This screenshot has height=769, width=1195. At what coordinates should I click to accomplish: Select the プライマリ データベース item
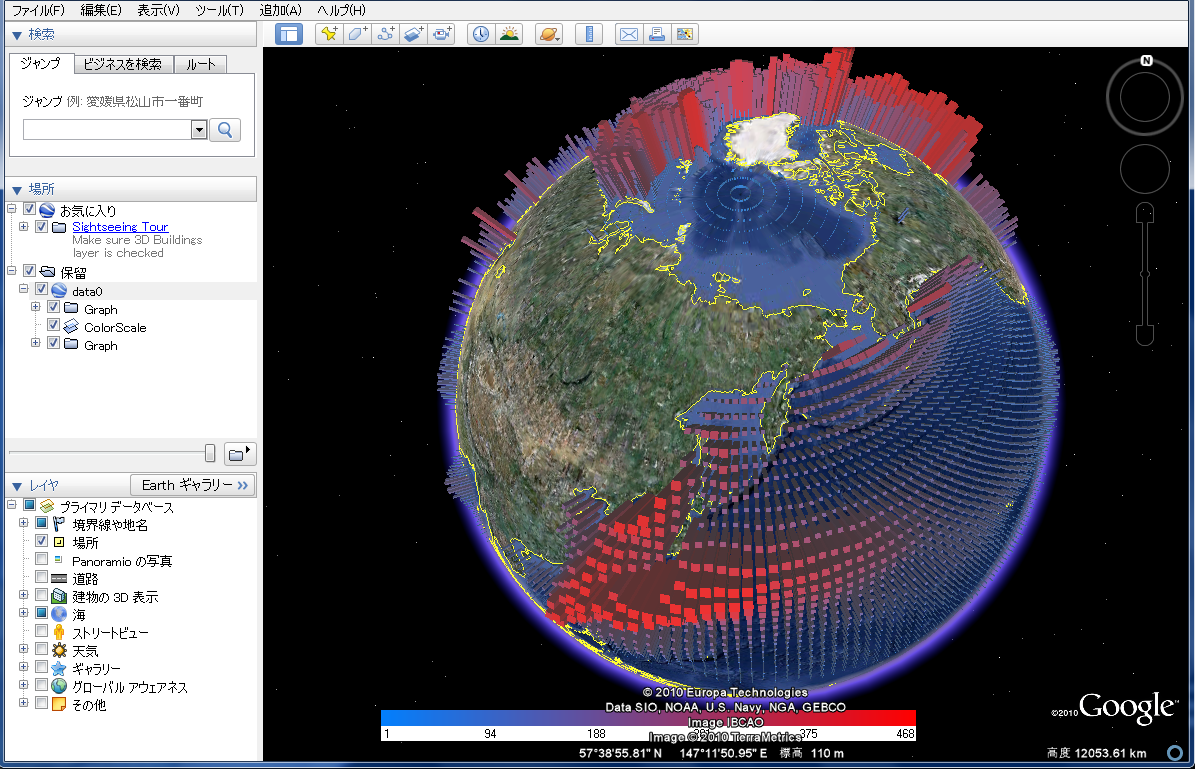point(117,507)
